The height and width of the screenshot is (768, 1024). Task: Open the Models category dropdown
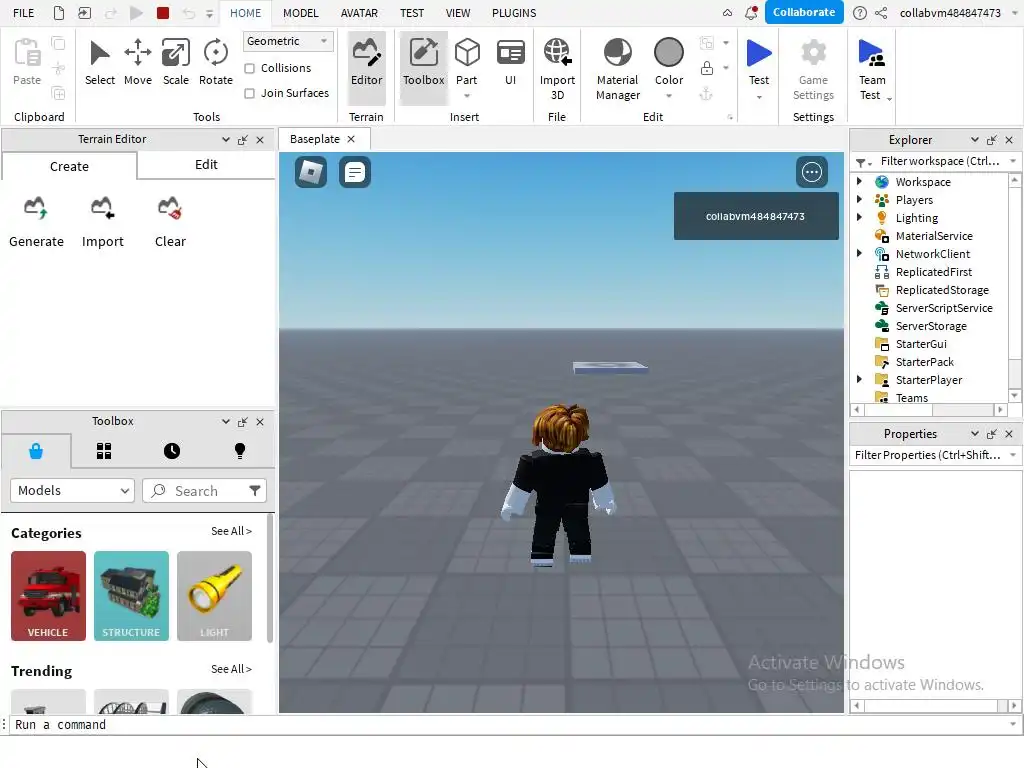pos(72,490)
